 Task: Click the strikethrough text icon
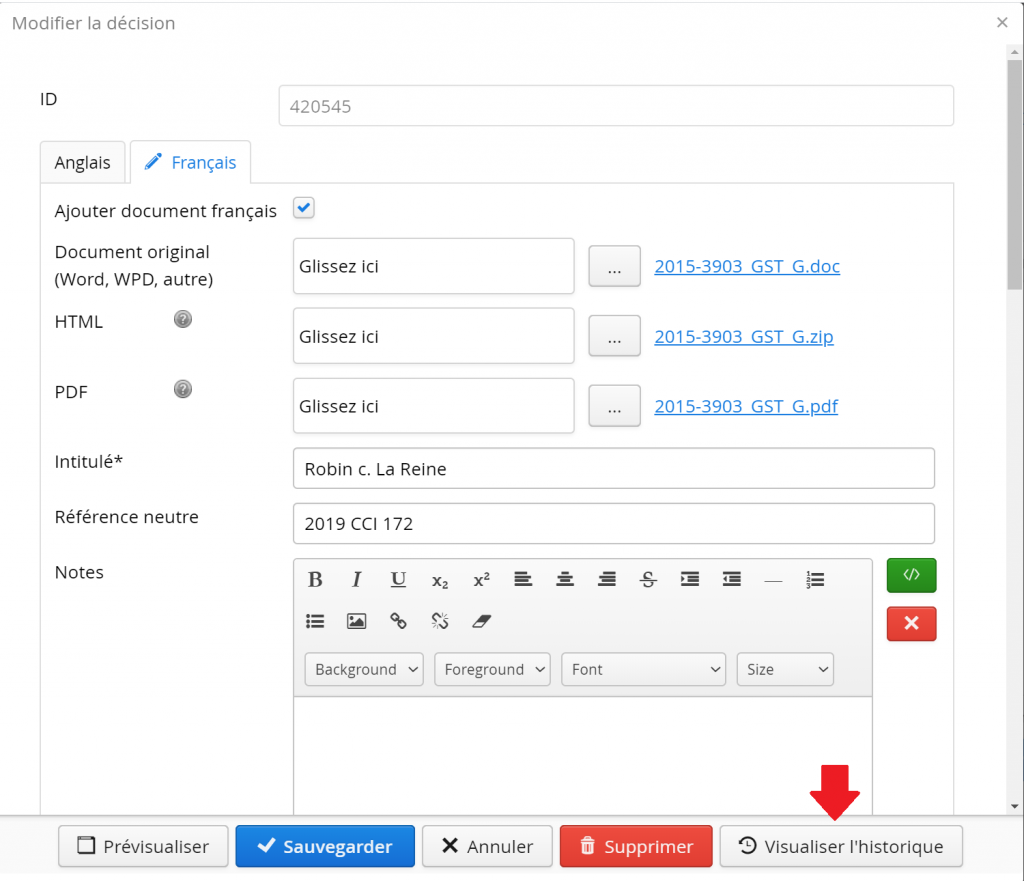648,580
